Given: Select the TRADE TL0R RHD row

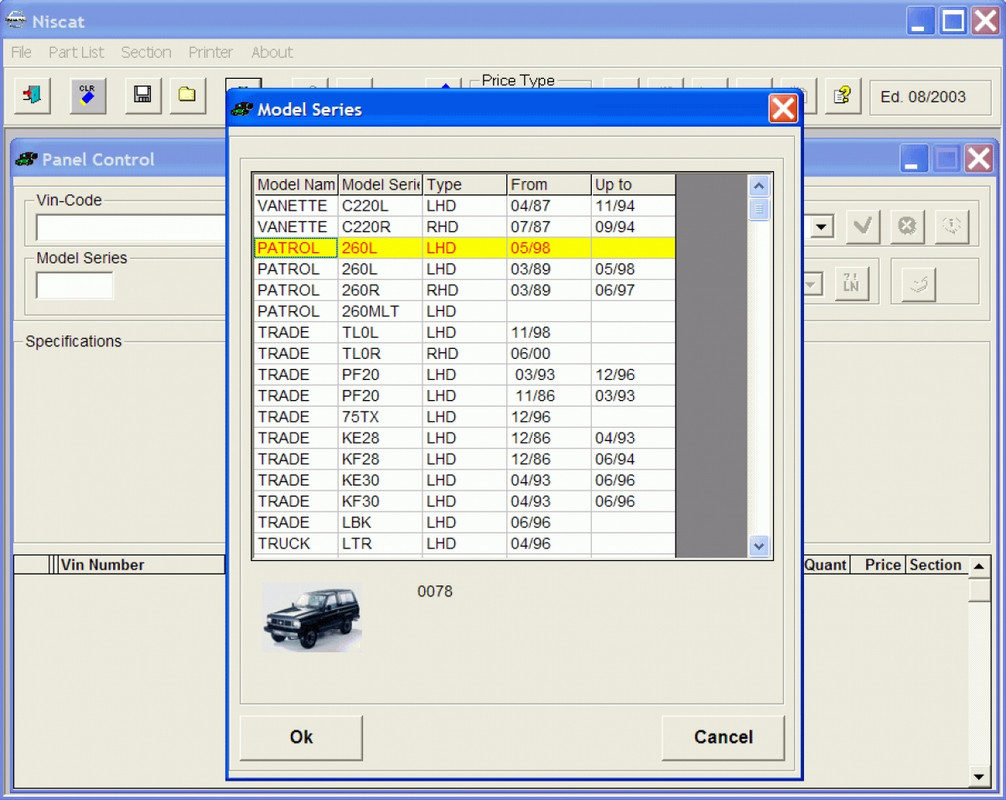Looking at the screenshot, I should pyautogui.click(x=465, y=353).
